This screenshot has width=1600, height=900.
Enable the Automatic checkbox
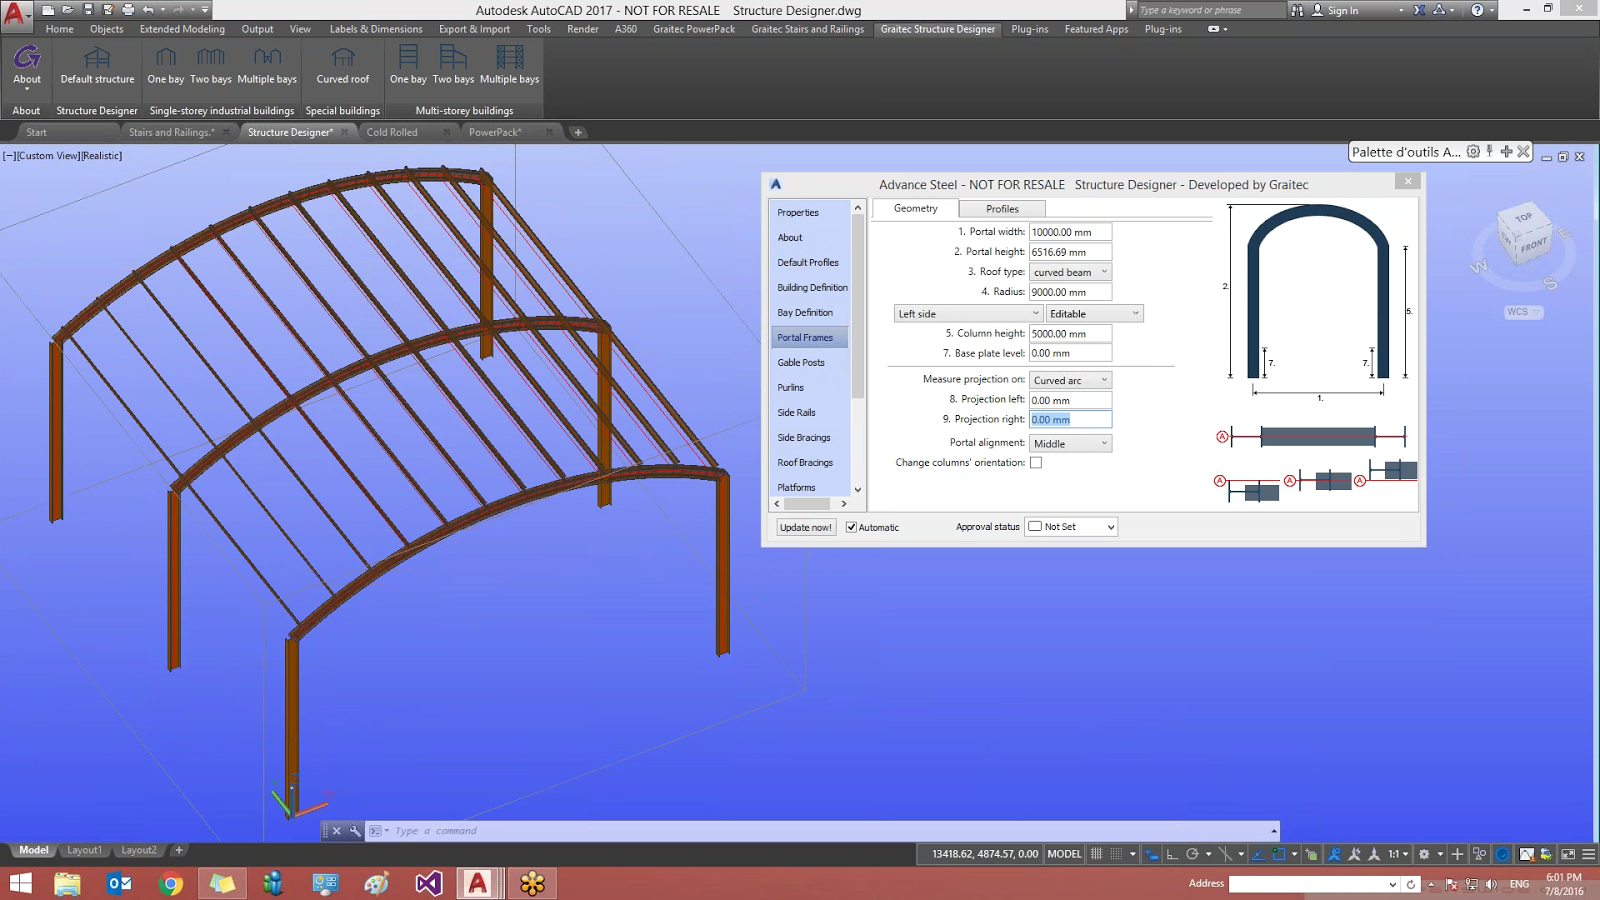pyautogui.click(x=851, y=527)
